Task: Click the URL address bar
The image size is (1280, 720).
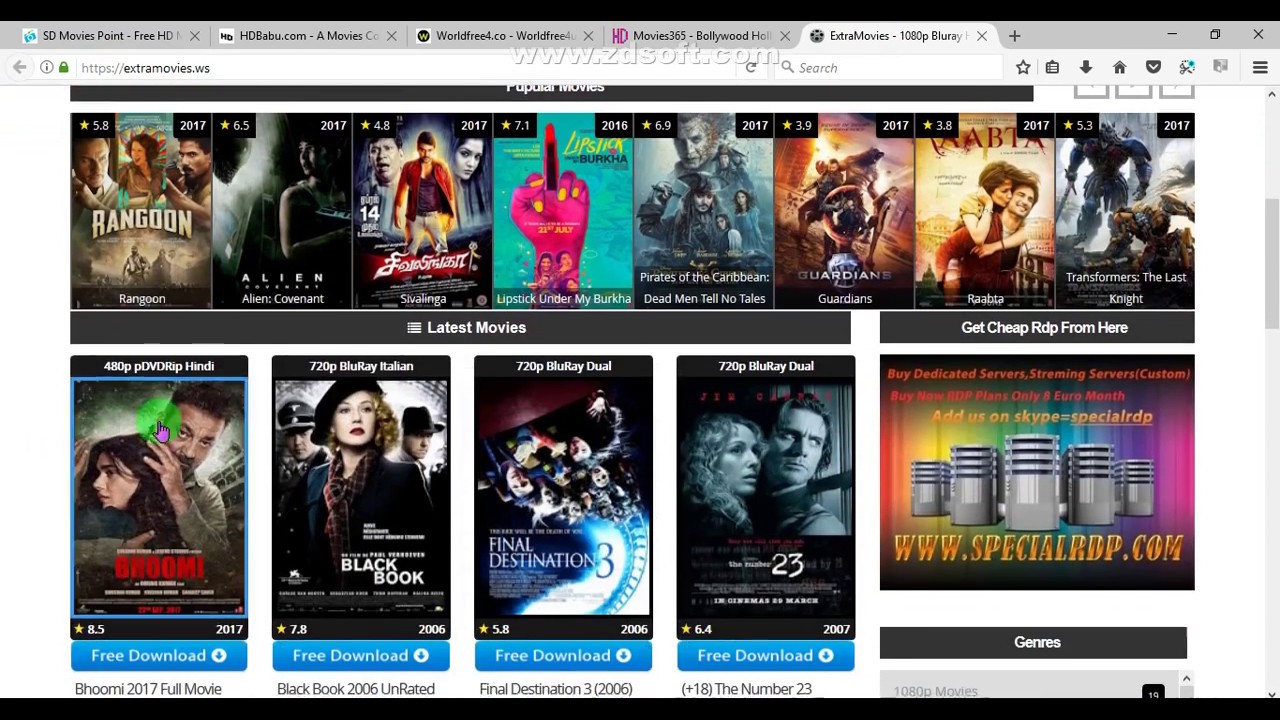Action: [x=400, y=67]
